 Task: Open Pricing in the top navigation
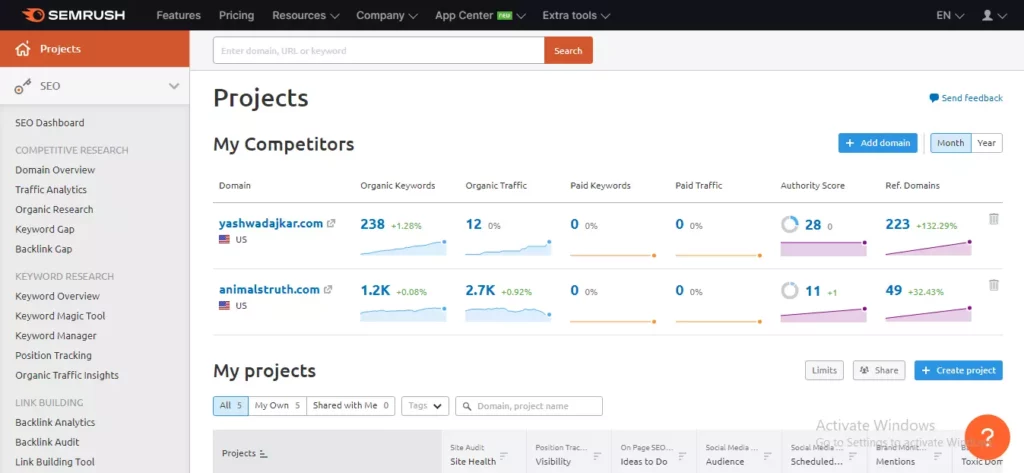coord(236,15)
